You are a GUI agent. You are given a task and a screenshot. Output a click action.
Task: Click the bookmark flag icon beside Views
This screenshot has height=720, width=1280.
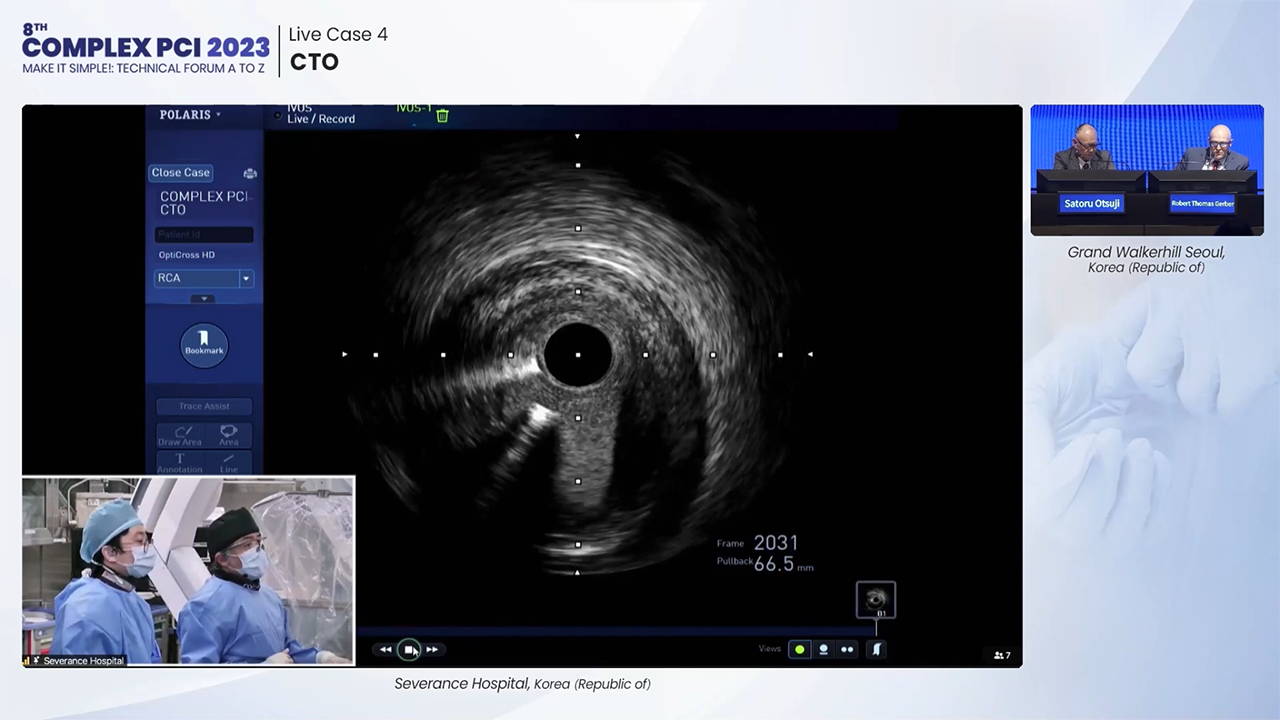[877, 650]
